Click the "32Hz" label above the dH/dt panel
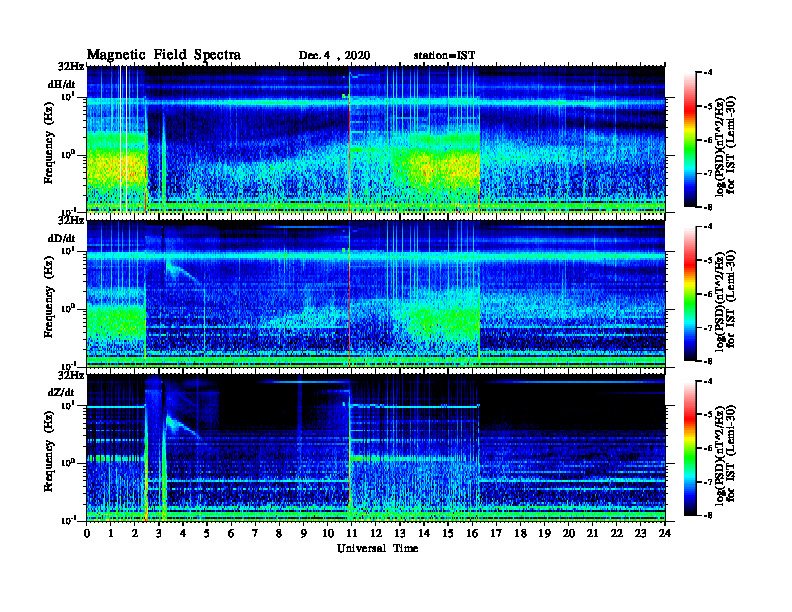792x612 pixels. click(71, 67)
